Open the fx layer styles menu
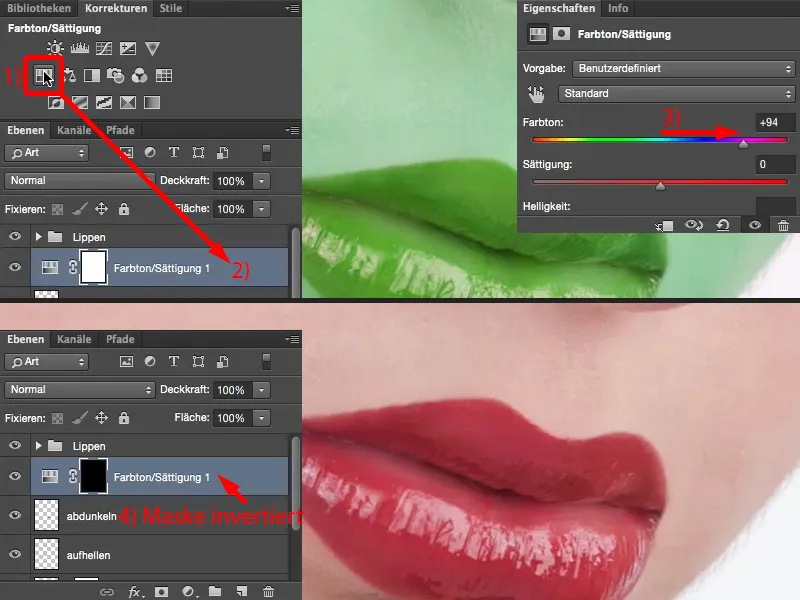 pyautogui.click(x=135, y=592)
